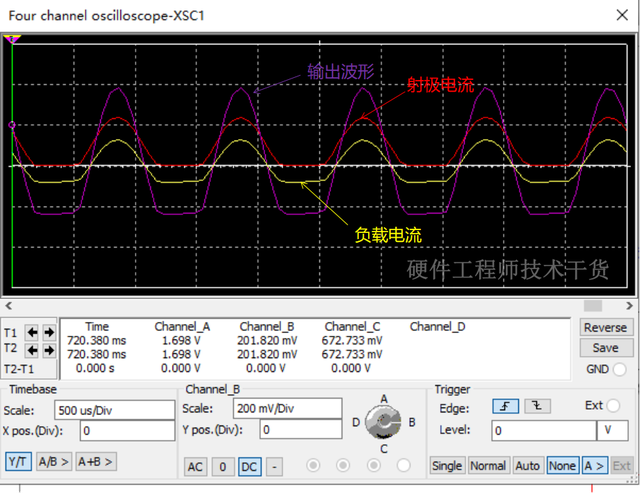Set channel coupling to 0
Screen dimensions: 640x493
click(x=222, y=466)
